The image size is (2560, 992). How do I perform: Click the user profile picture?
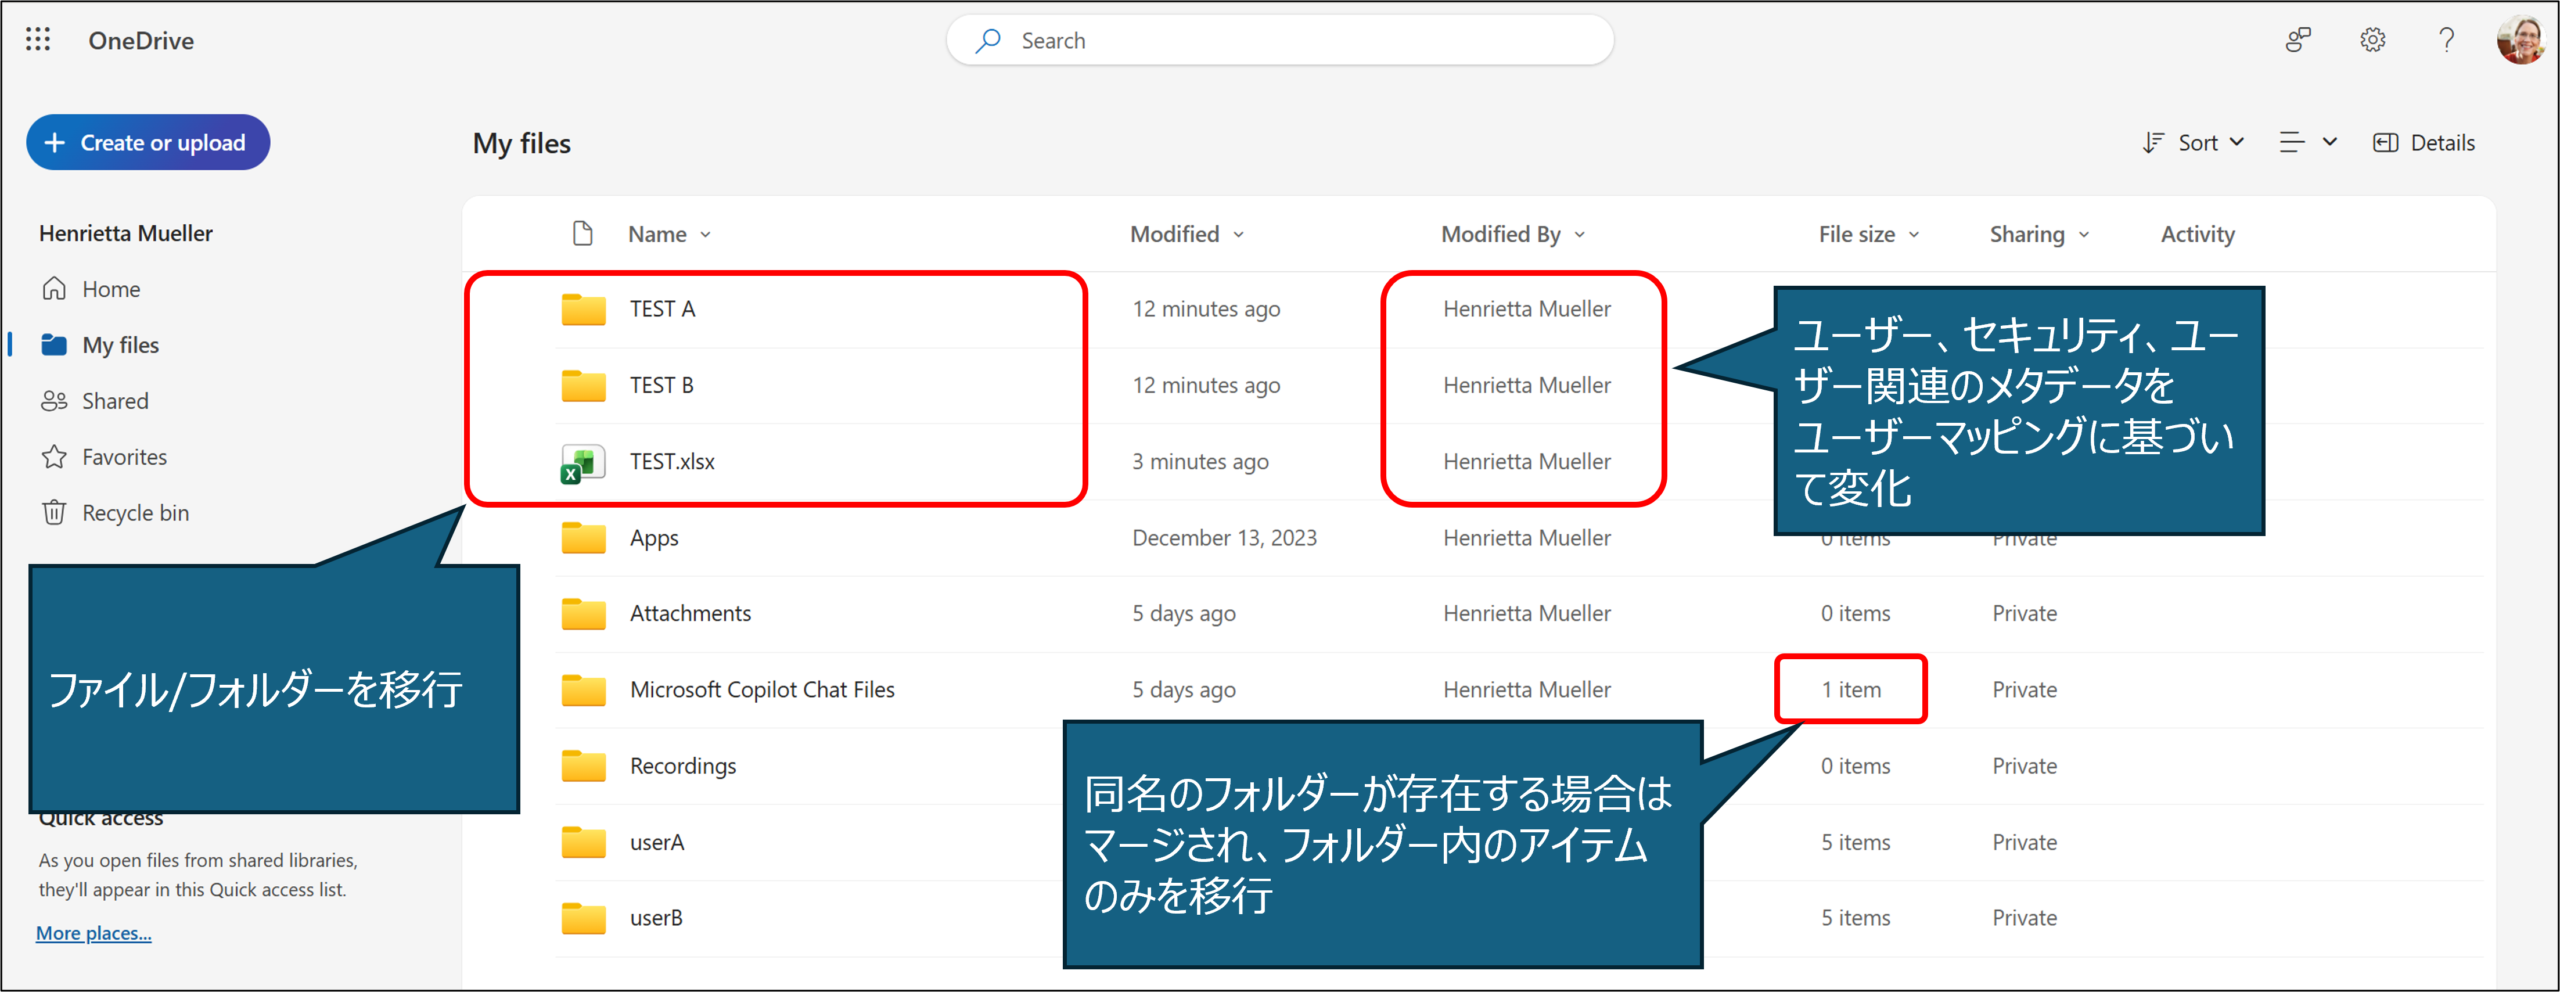pos(2519,40)
